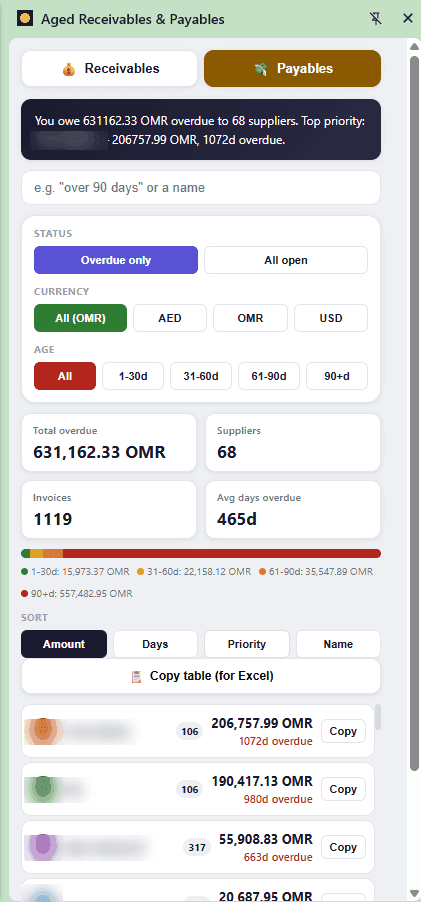The image size is (421, 902).
Task: Click the scroll up arrow at top
Action: click(415, 47)
